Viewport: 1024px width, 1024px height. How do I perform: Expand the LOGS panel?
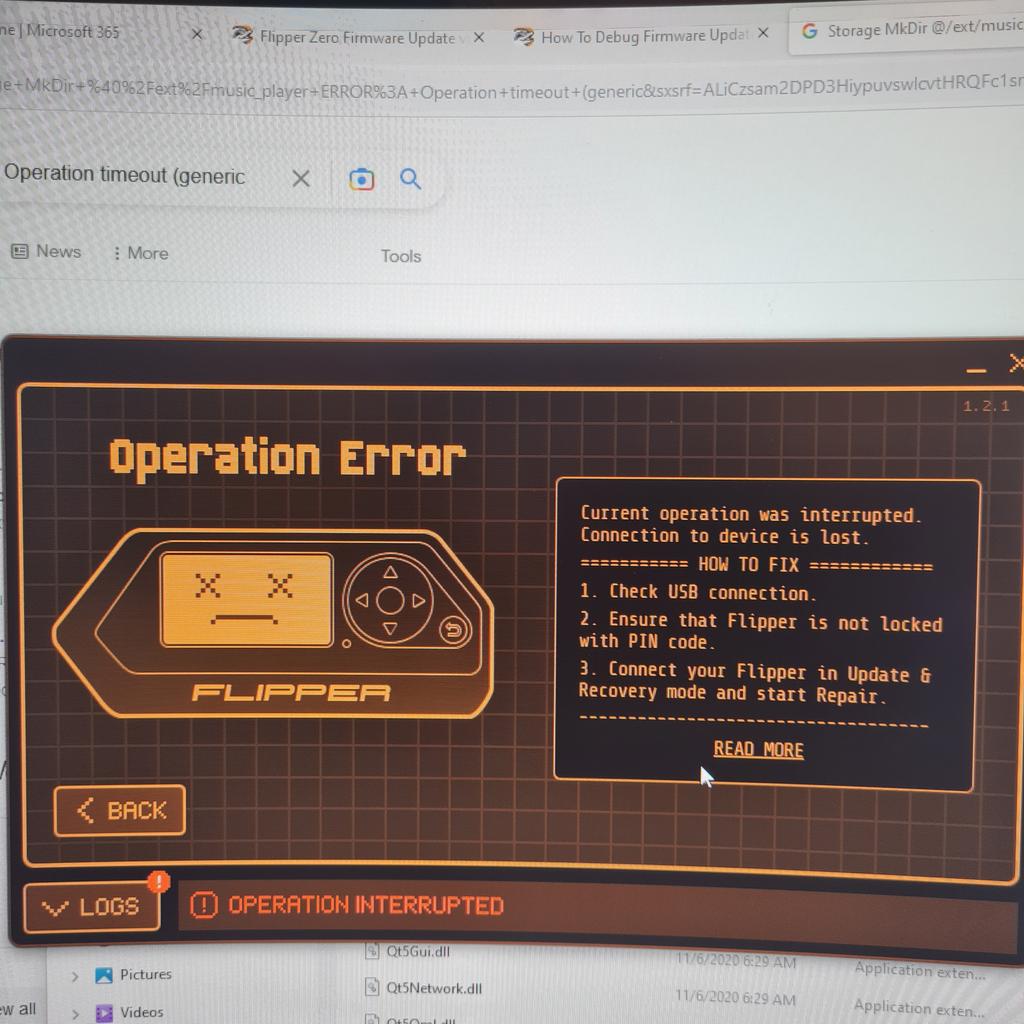(92, 907)
